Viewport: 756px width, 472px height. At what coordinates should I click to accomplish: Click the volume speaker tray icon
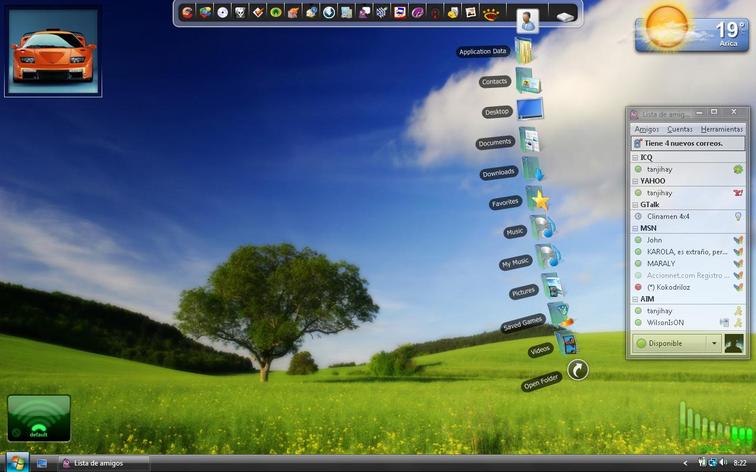[x=723, y=463]
